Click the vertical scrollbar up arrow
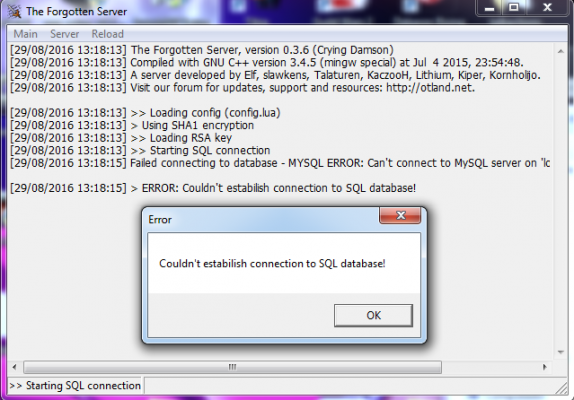574x400 pixels. (560, 52)
